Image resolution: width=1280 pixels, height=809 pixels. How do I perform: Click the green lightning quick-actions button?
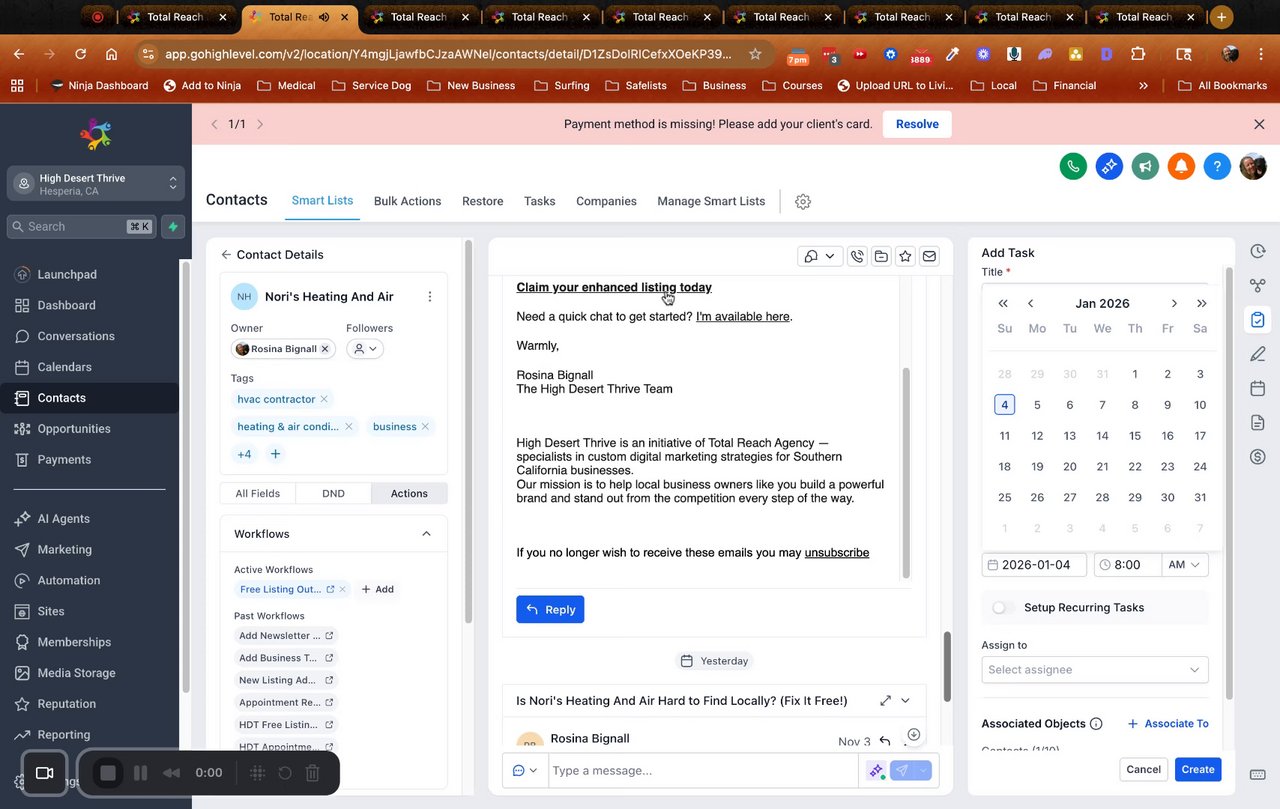[x=173, y=227]
